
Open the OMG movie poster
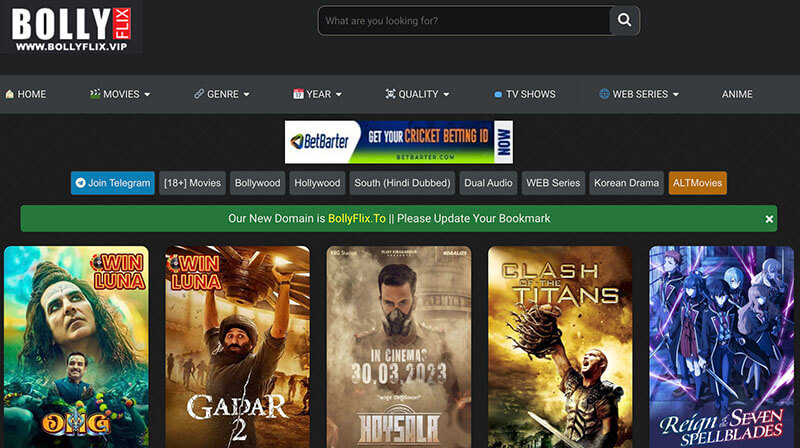pyautogui.click(x=76, y=347)
